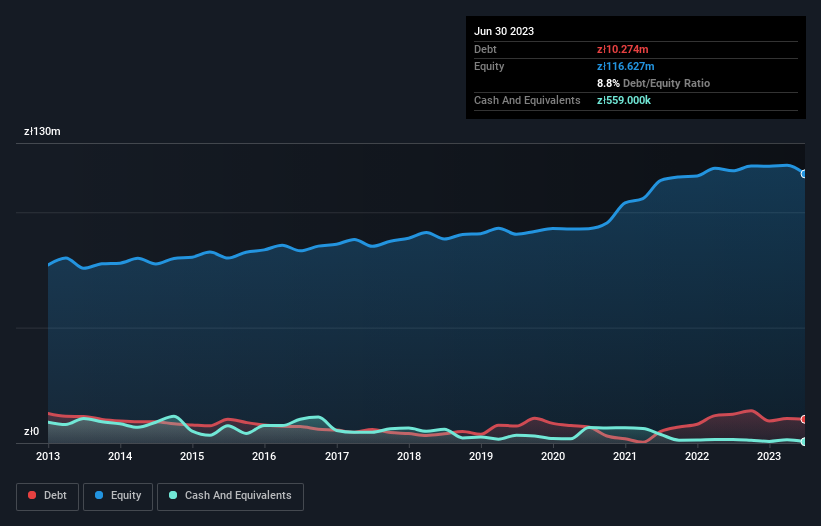821x526 pixels.
Task: Click the 2014 x-axis label
Action: [x=120, y=456]
